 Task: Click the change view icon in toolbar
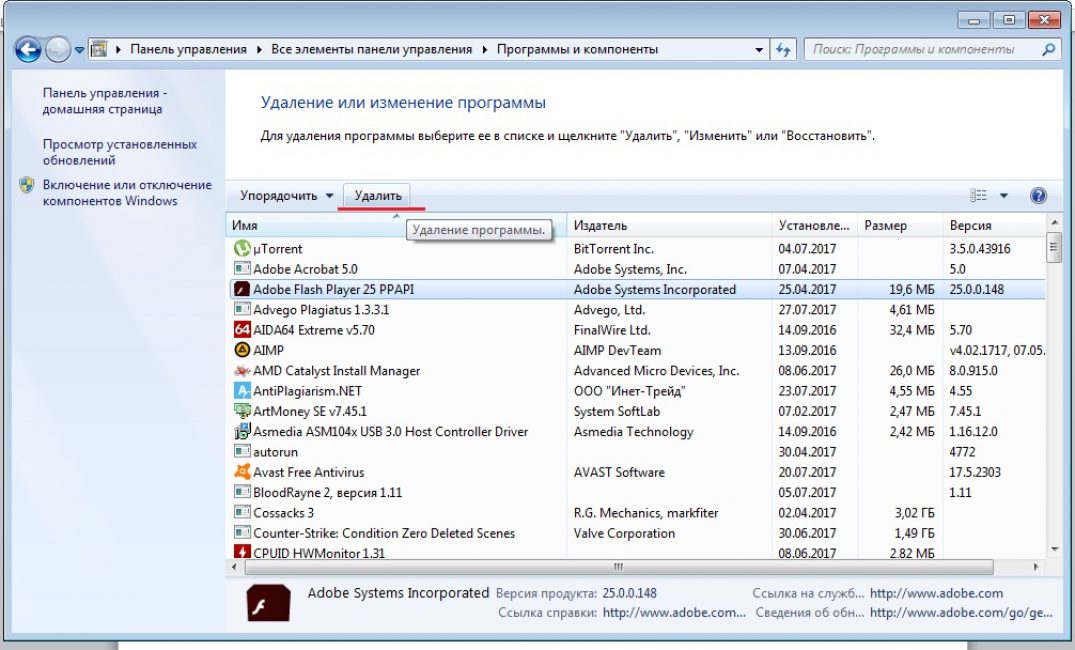pos(978,195)
